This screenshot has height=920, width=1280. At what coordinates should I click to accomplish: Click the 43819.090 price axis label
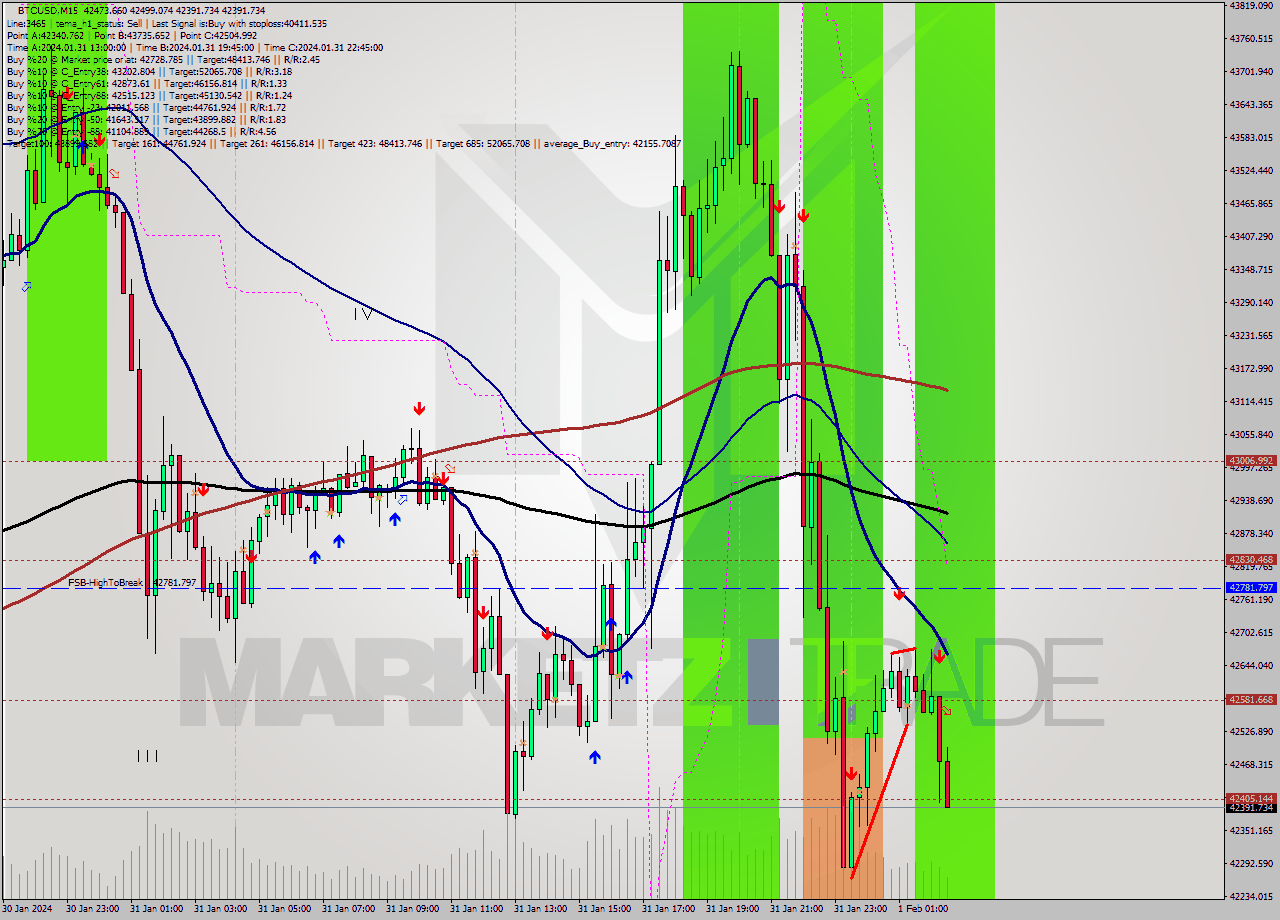(x=1251, y=5)
